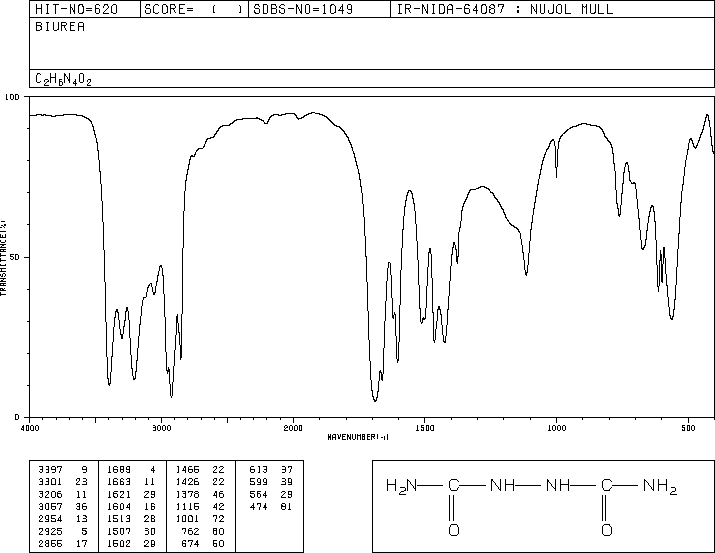Select the TRANSMITTANCE axis title

click(x=3, y=258)
